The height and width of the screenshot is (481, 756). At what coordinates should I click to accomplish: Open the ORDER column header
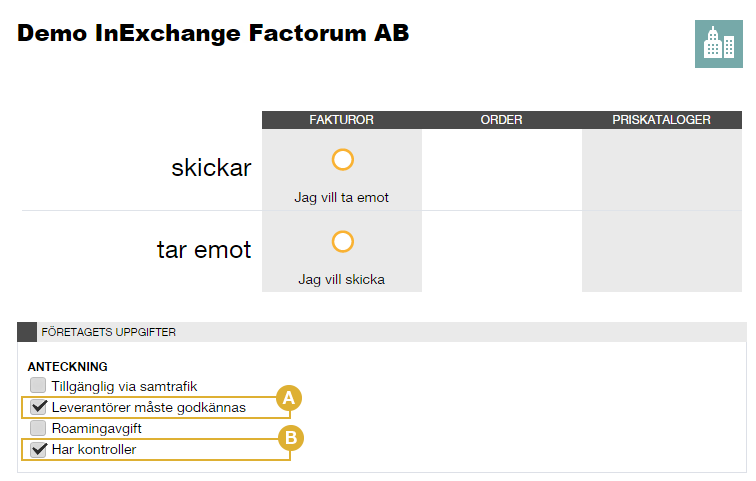[501, 120]
